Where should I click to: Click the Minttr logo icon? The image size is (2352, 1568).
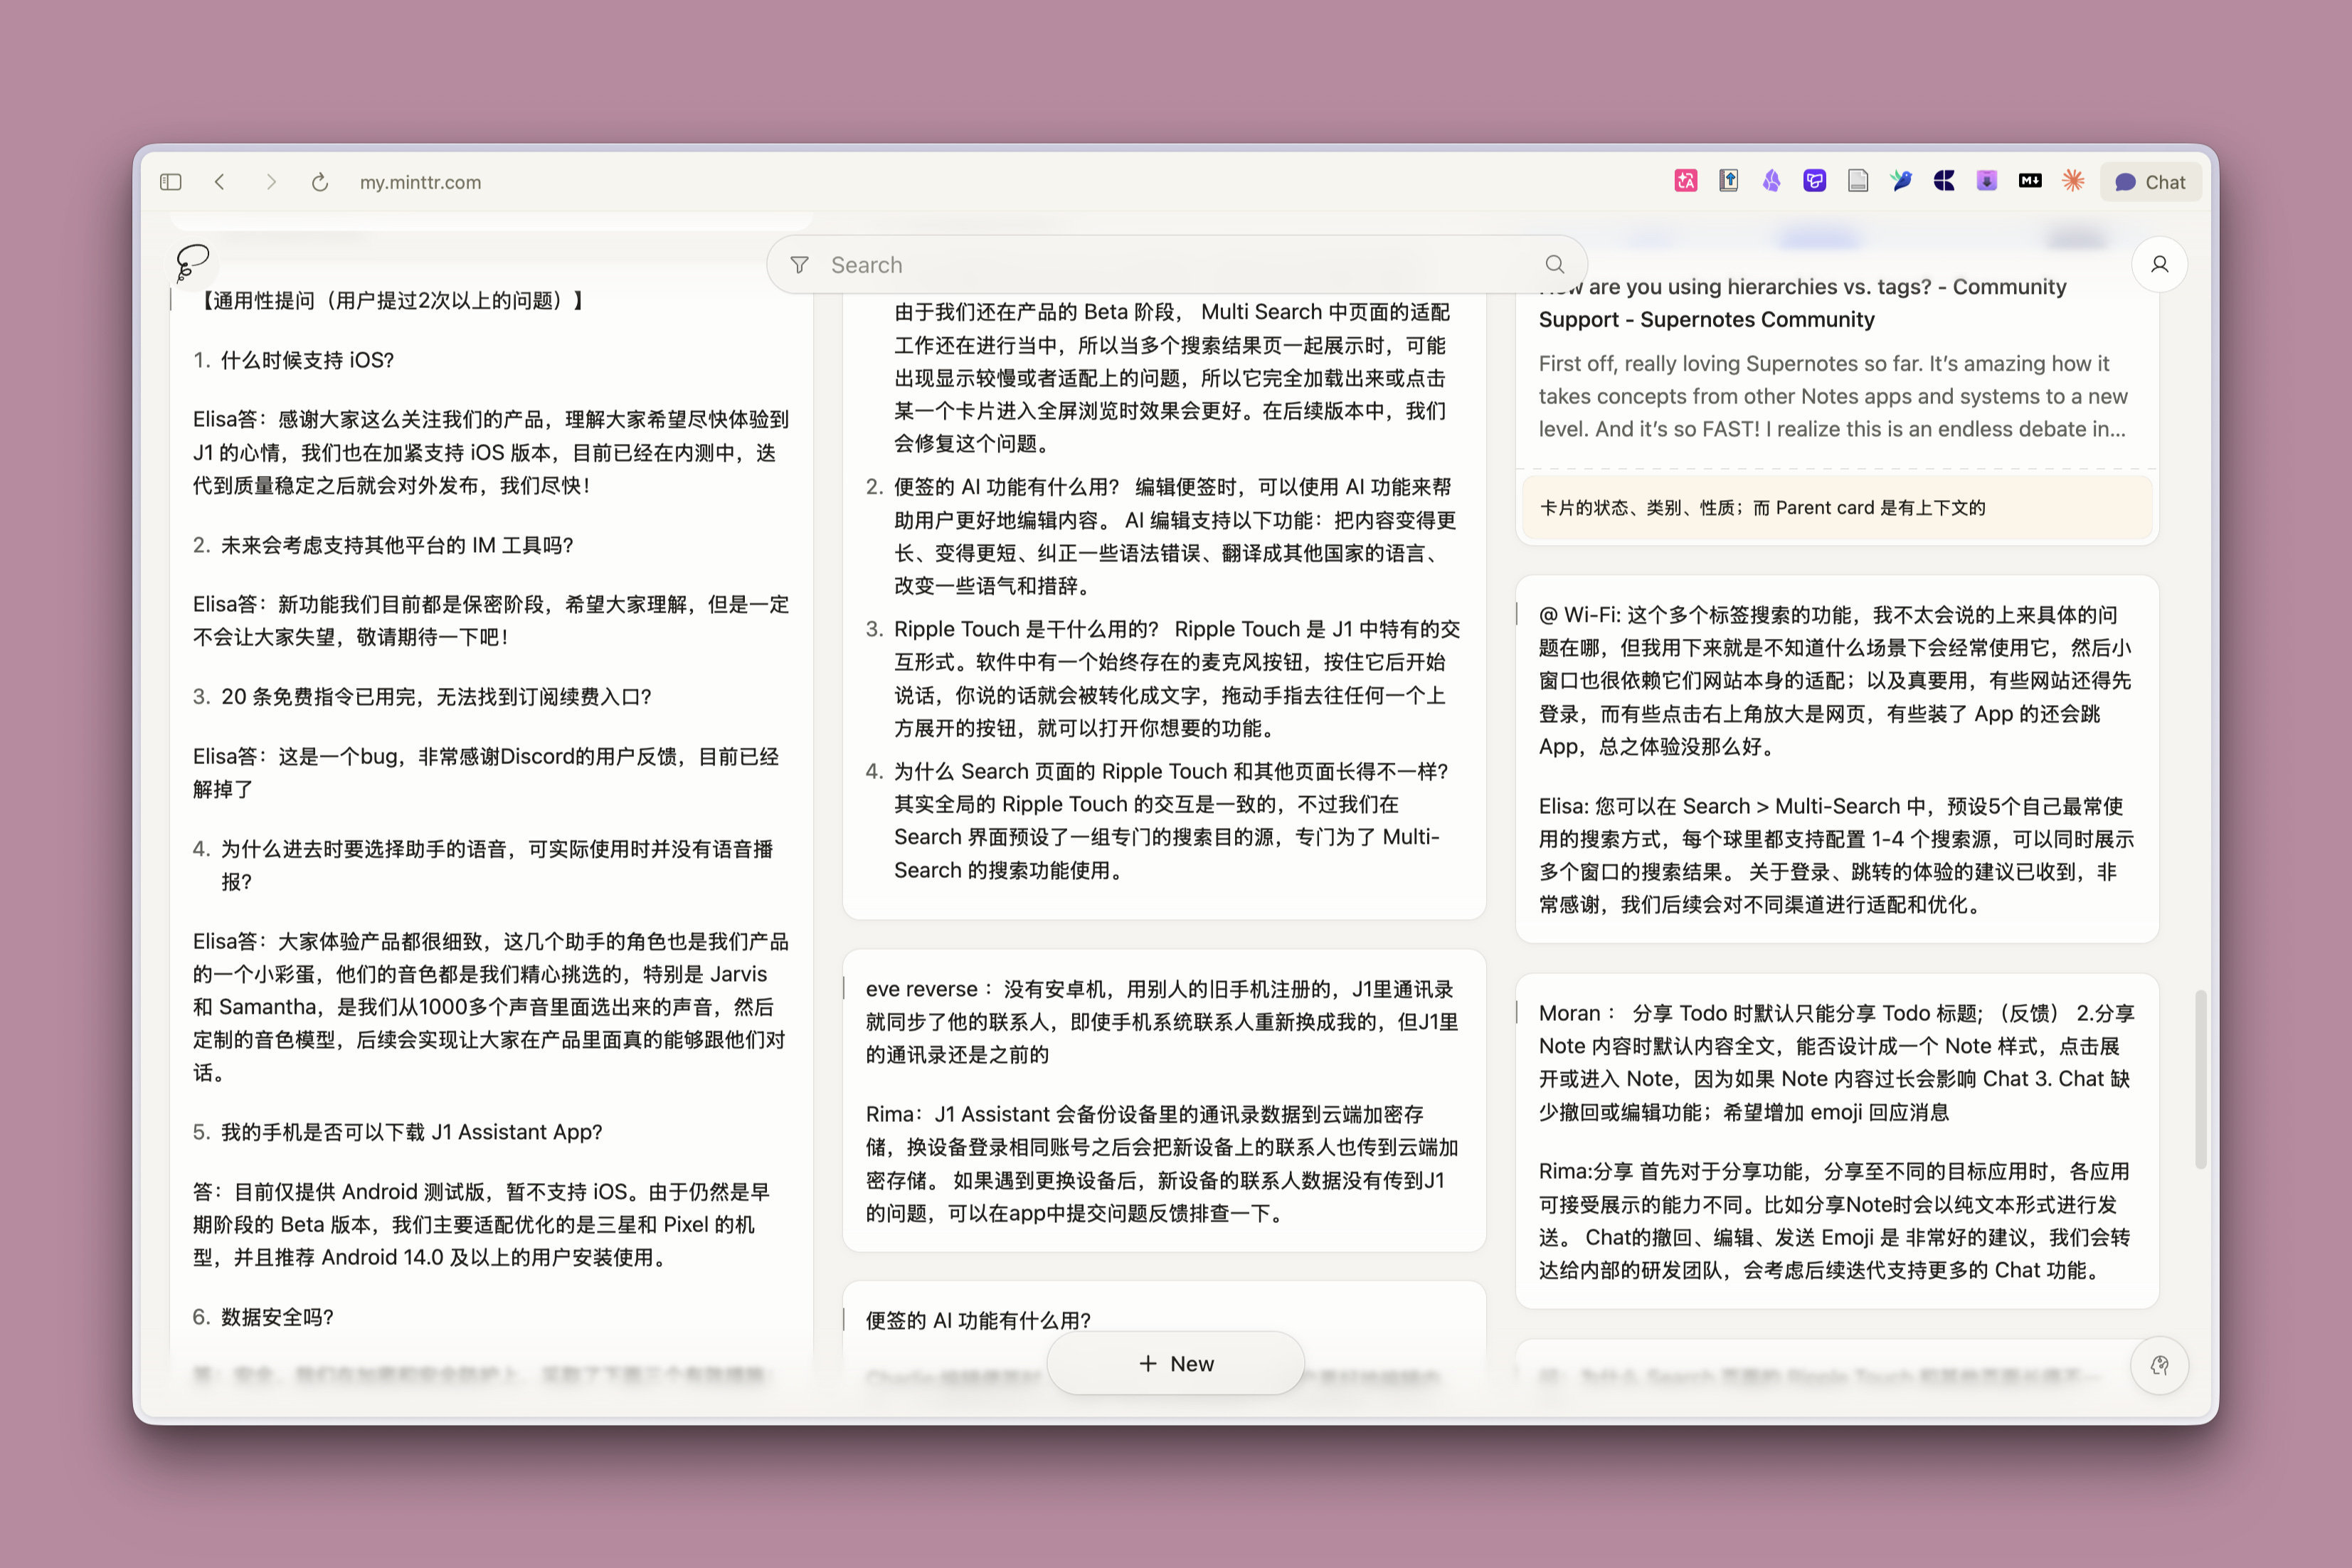coord(192,263)
